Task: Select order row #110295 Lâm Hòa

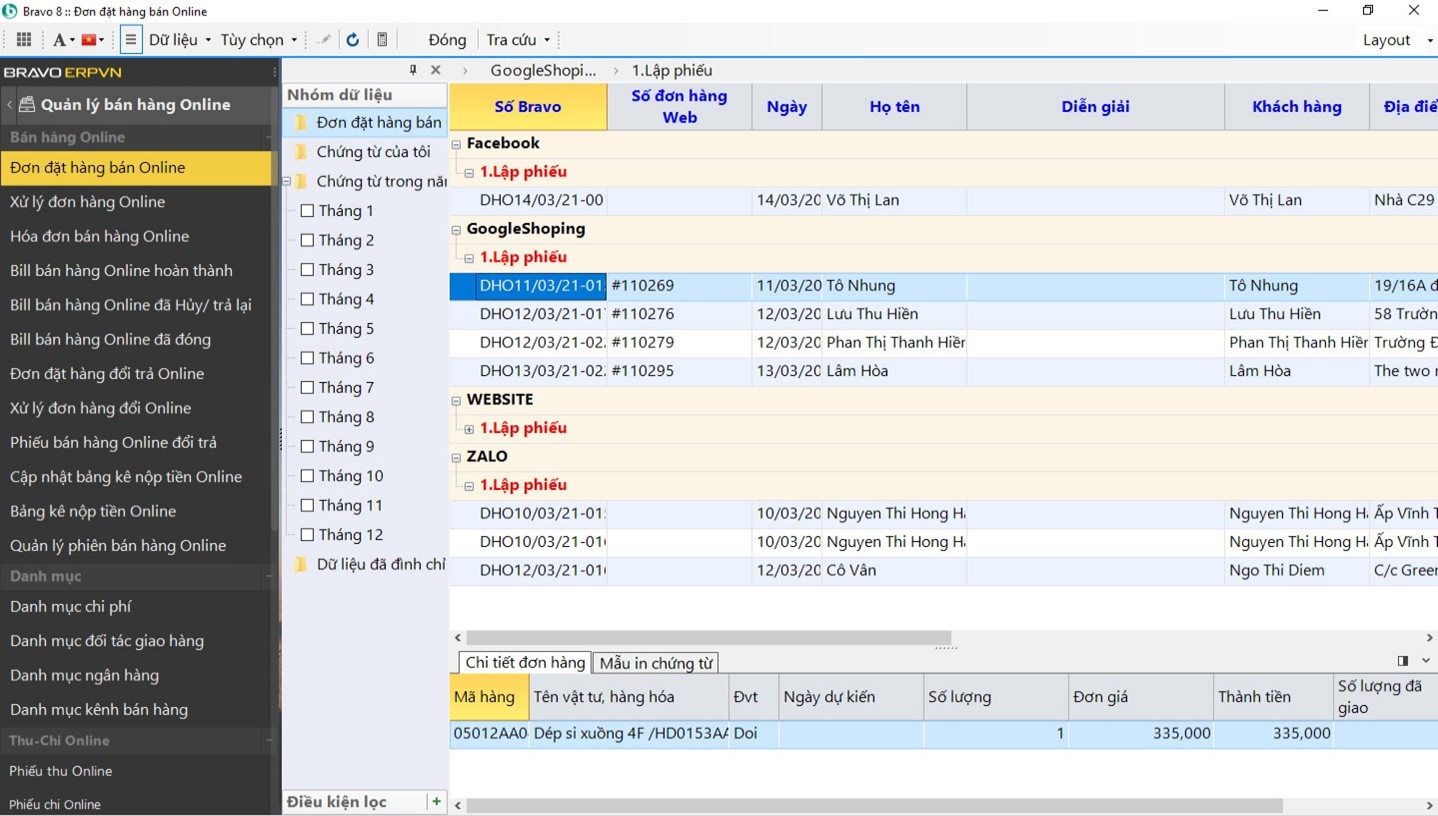Action: [943, 371]
